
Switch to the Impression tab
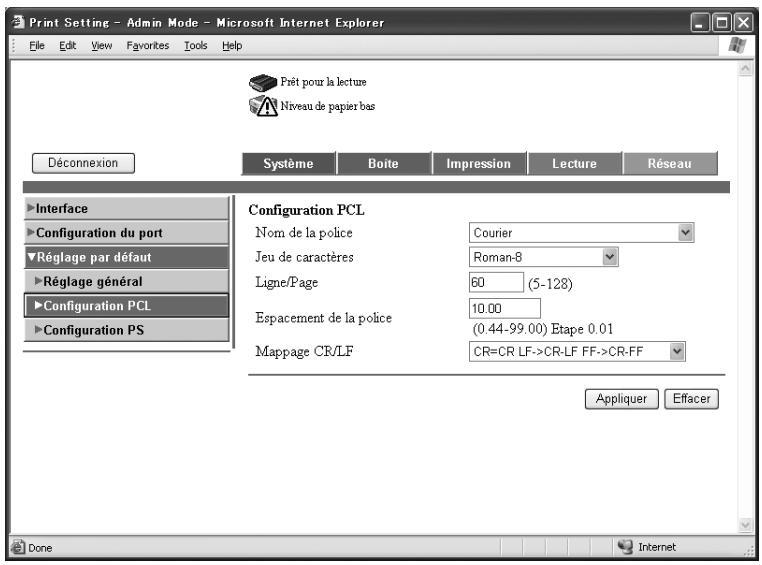point(479,164)
